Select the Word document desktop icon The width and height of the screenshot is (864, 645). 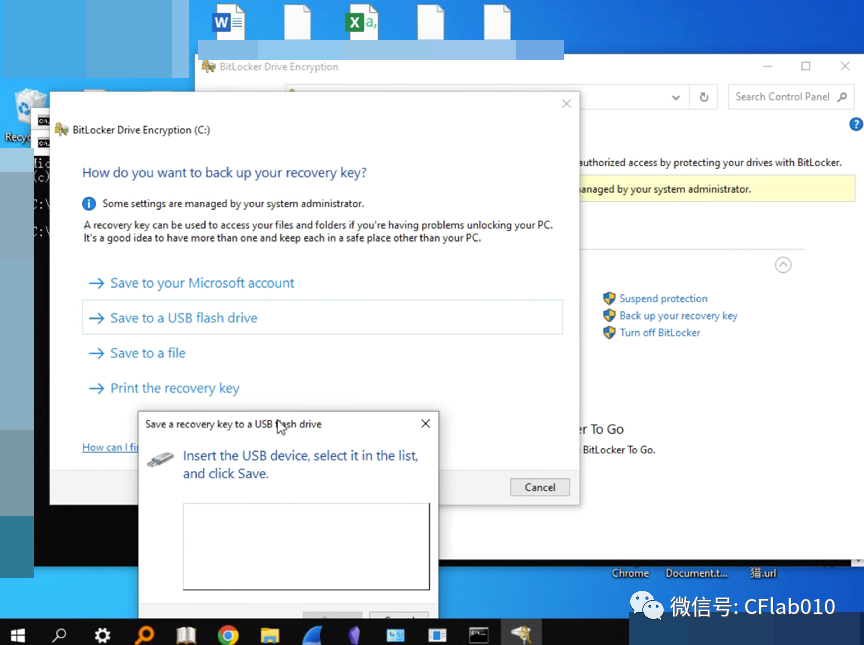click(x=229, y=22)
